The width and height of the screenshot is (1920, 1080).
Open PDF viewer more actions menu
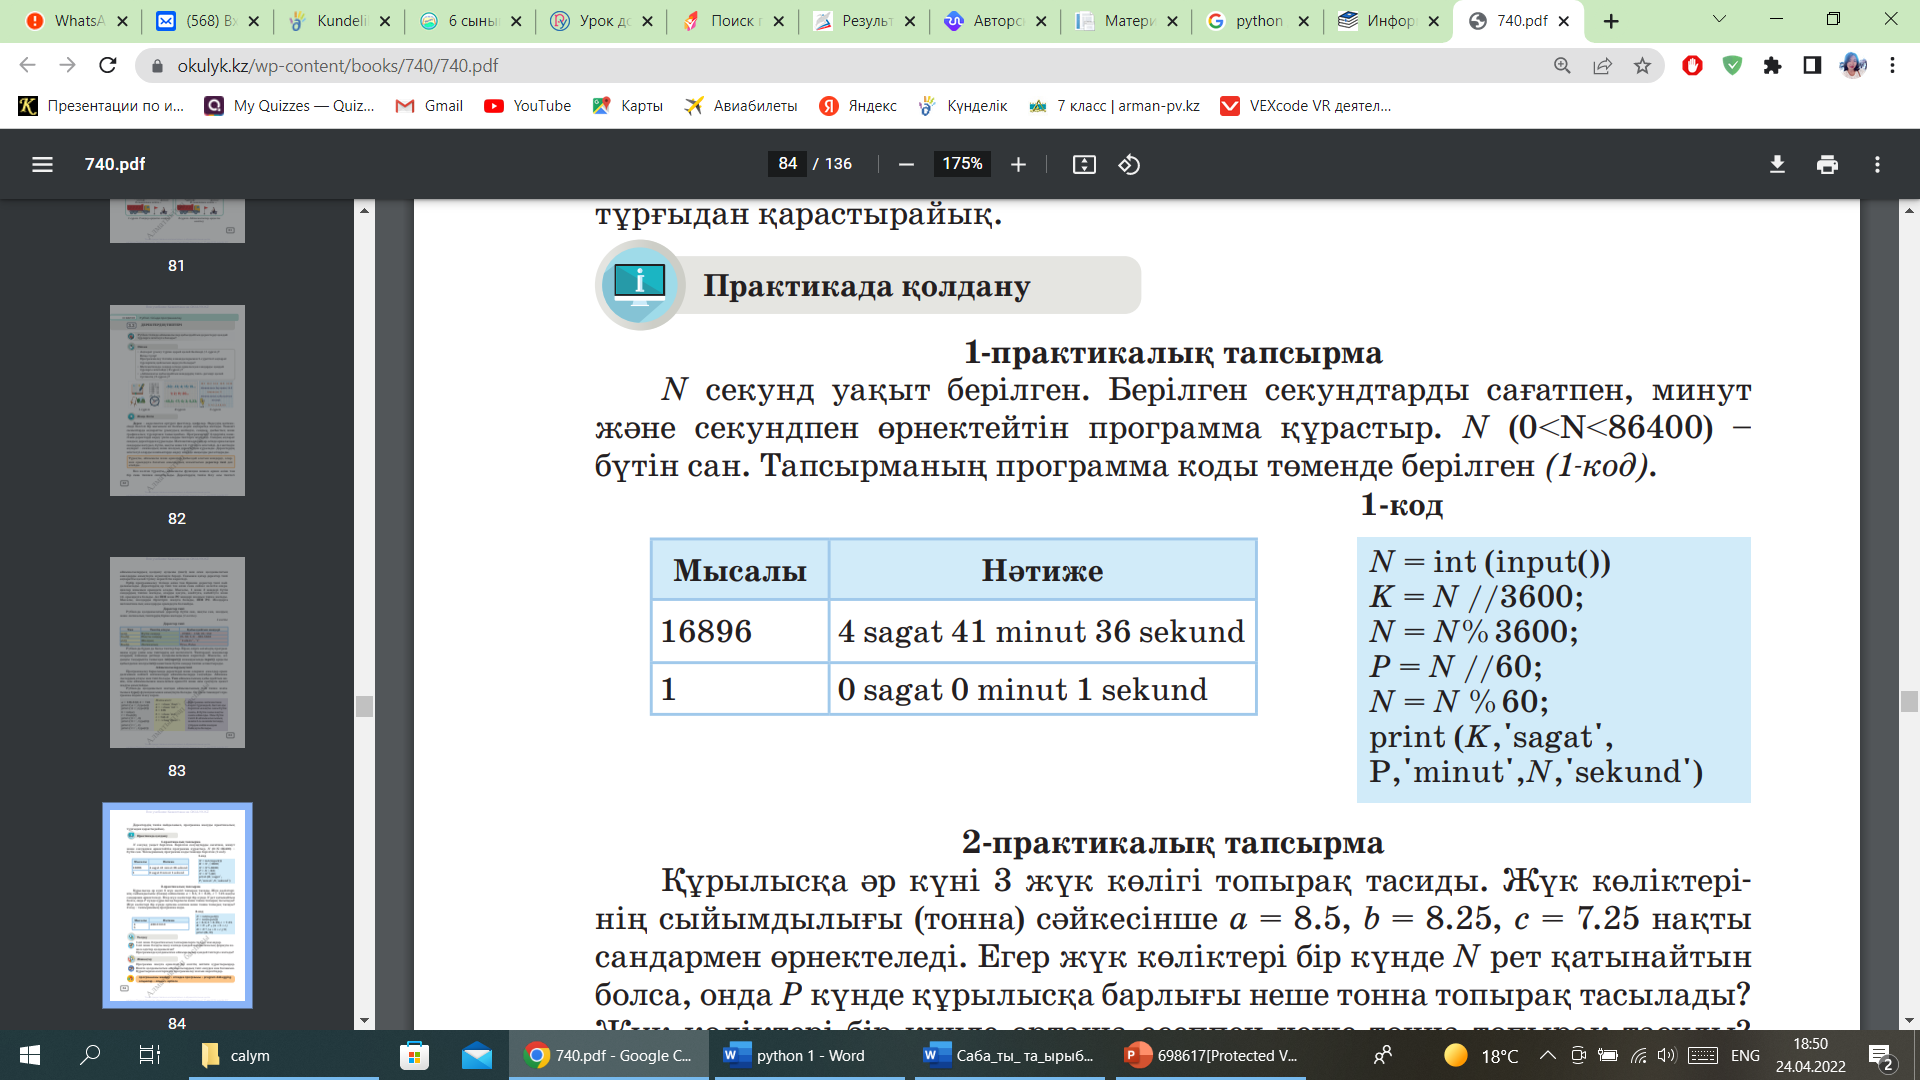(1877, 164)
